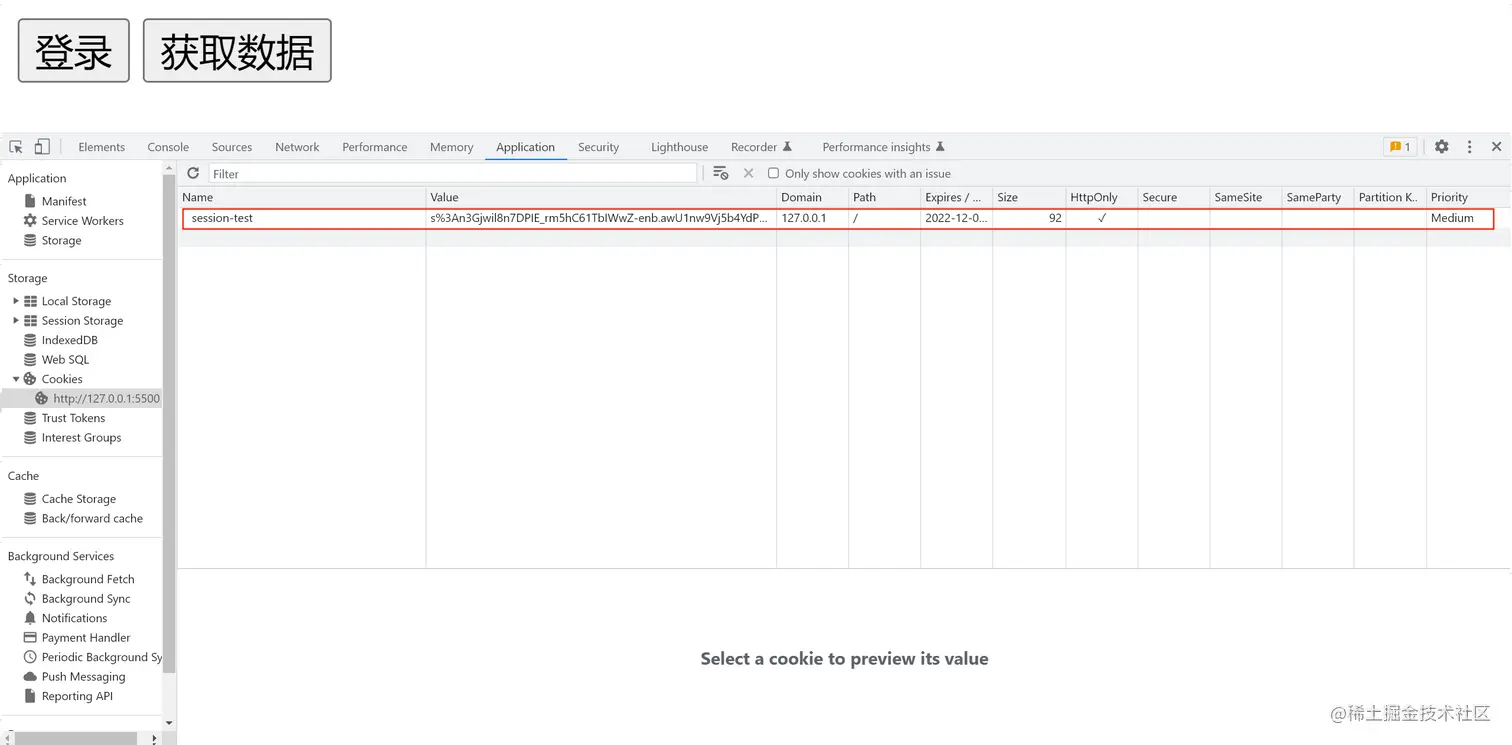This screenshot has height=745, width=1512.
Task: Sort cookies by the Priority column header
Action: (1468, 197)
